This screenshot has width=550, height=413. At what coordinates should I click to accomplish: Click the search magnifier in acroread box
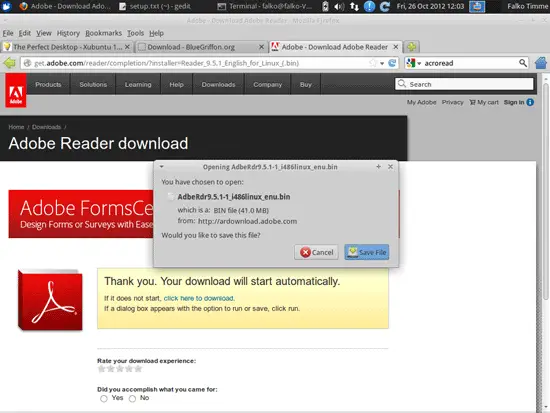pos(523,63)
